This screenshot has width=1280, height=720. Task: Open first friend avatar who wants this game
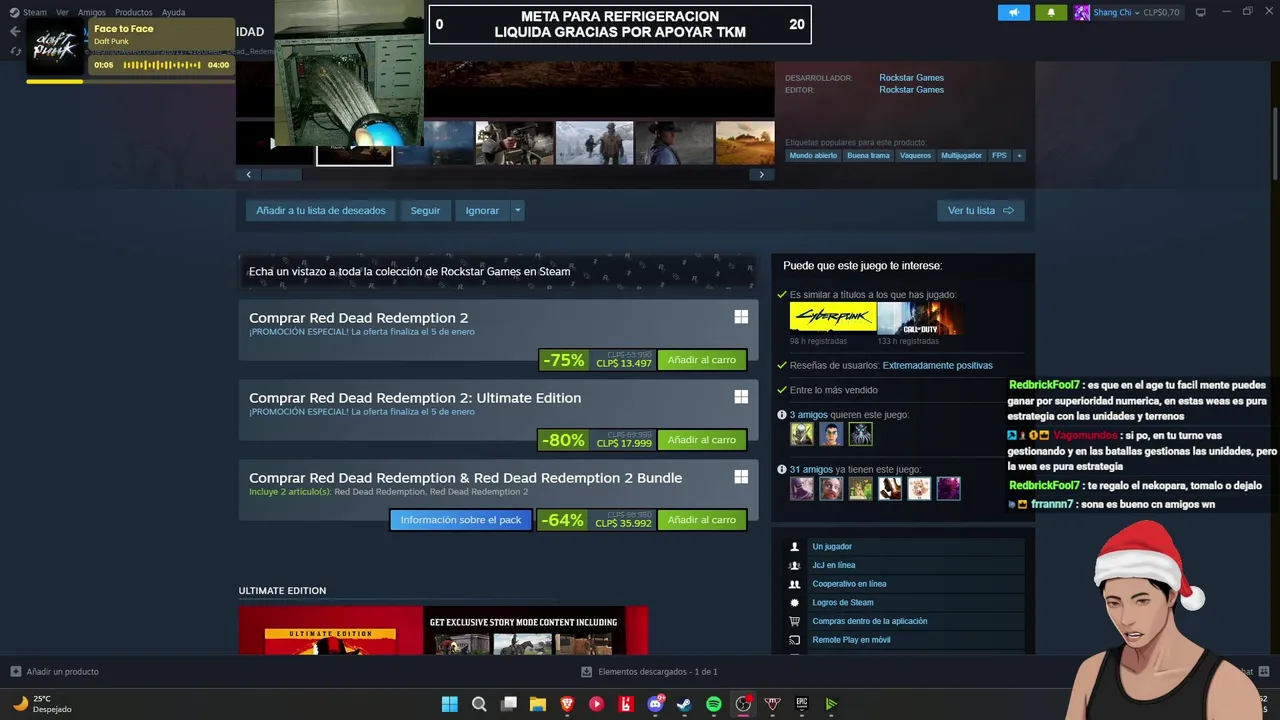(x=802, y=434)
